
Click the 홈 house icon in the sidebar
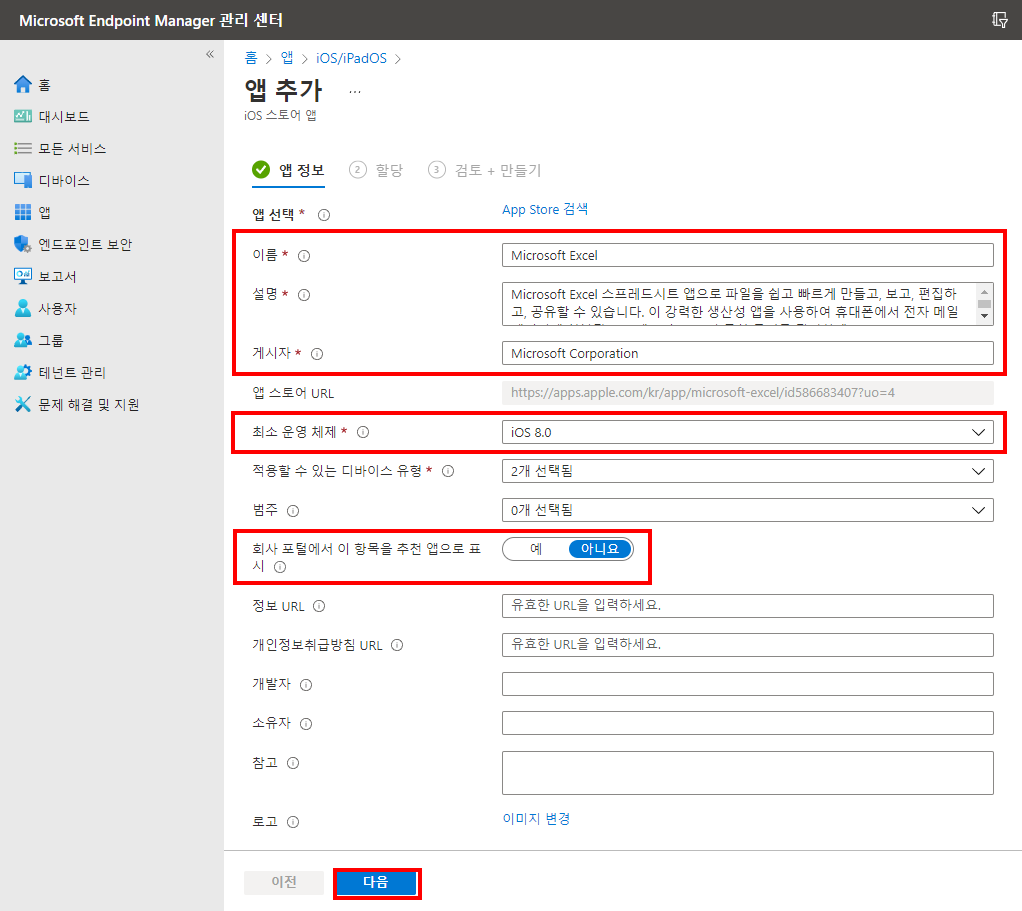coord(23,84)
